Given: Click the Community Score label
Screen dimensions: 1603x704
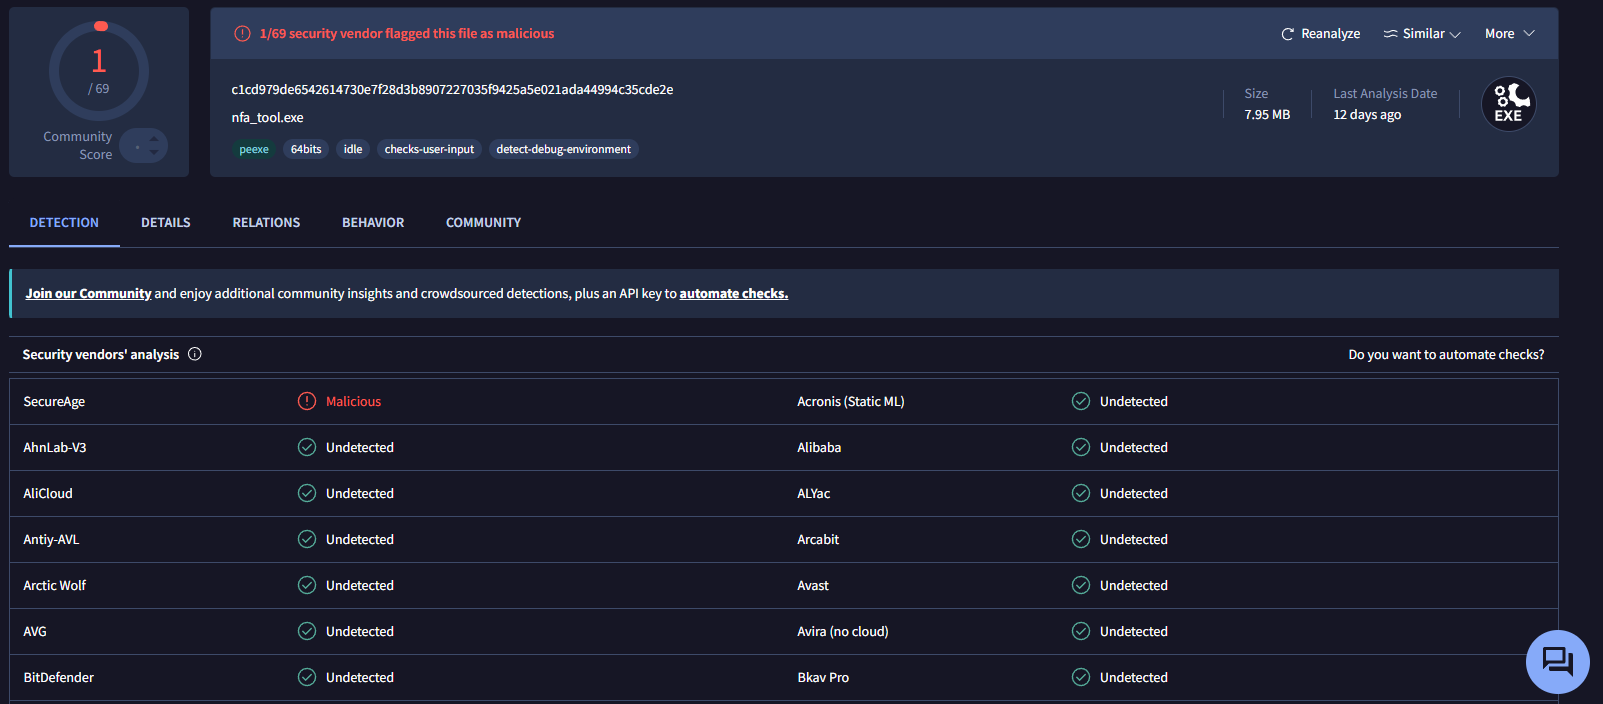Looking at the screenshot, I should click(78, 146).
